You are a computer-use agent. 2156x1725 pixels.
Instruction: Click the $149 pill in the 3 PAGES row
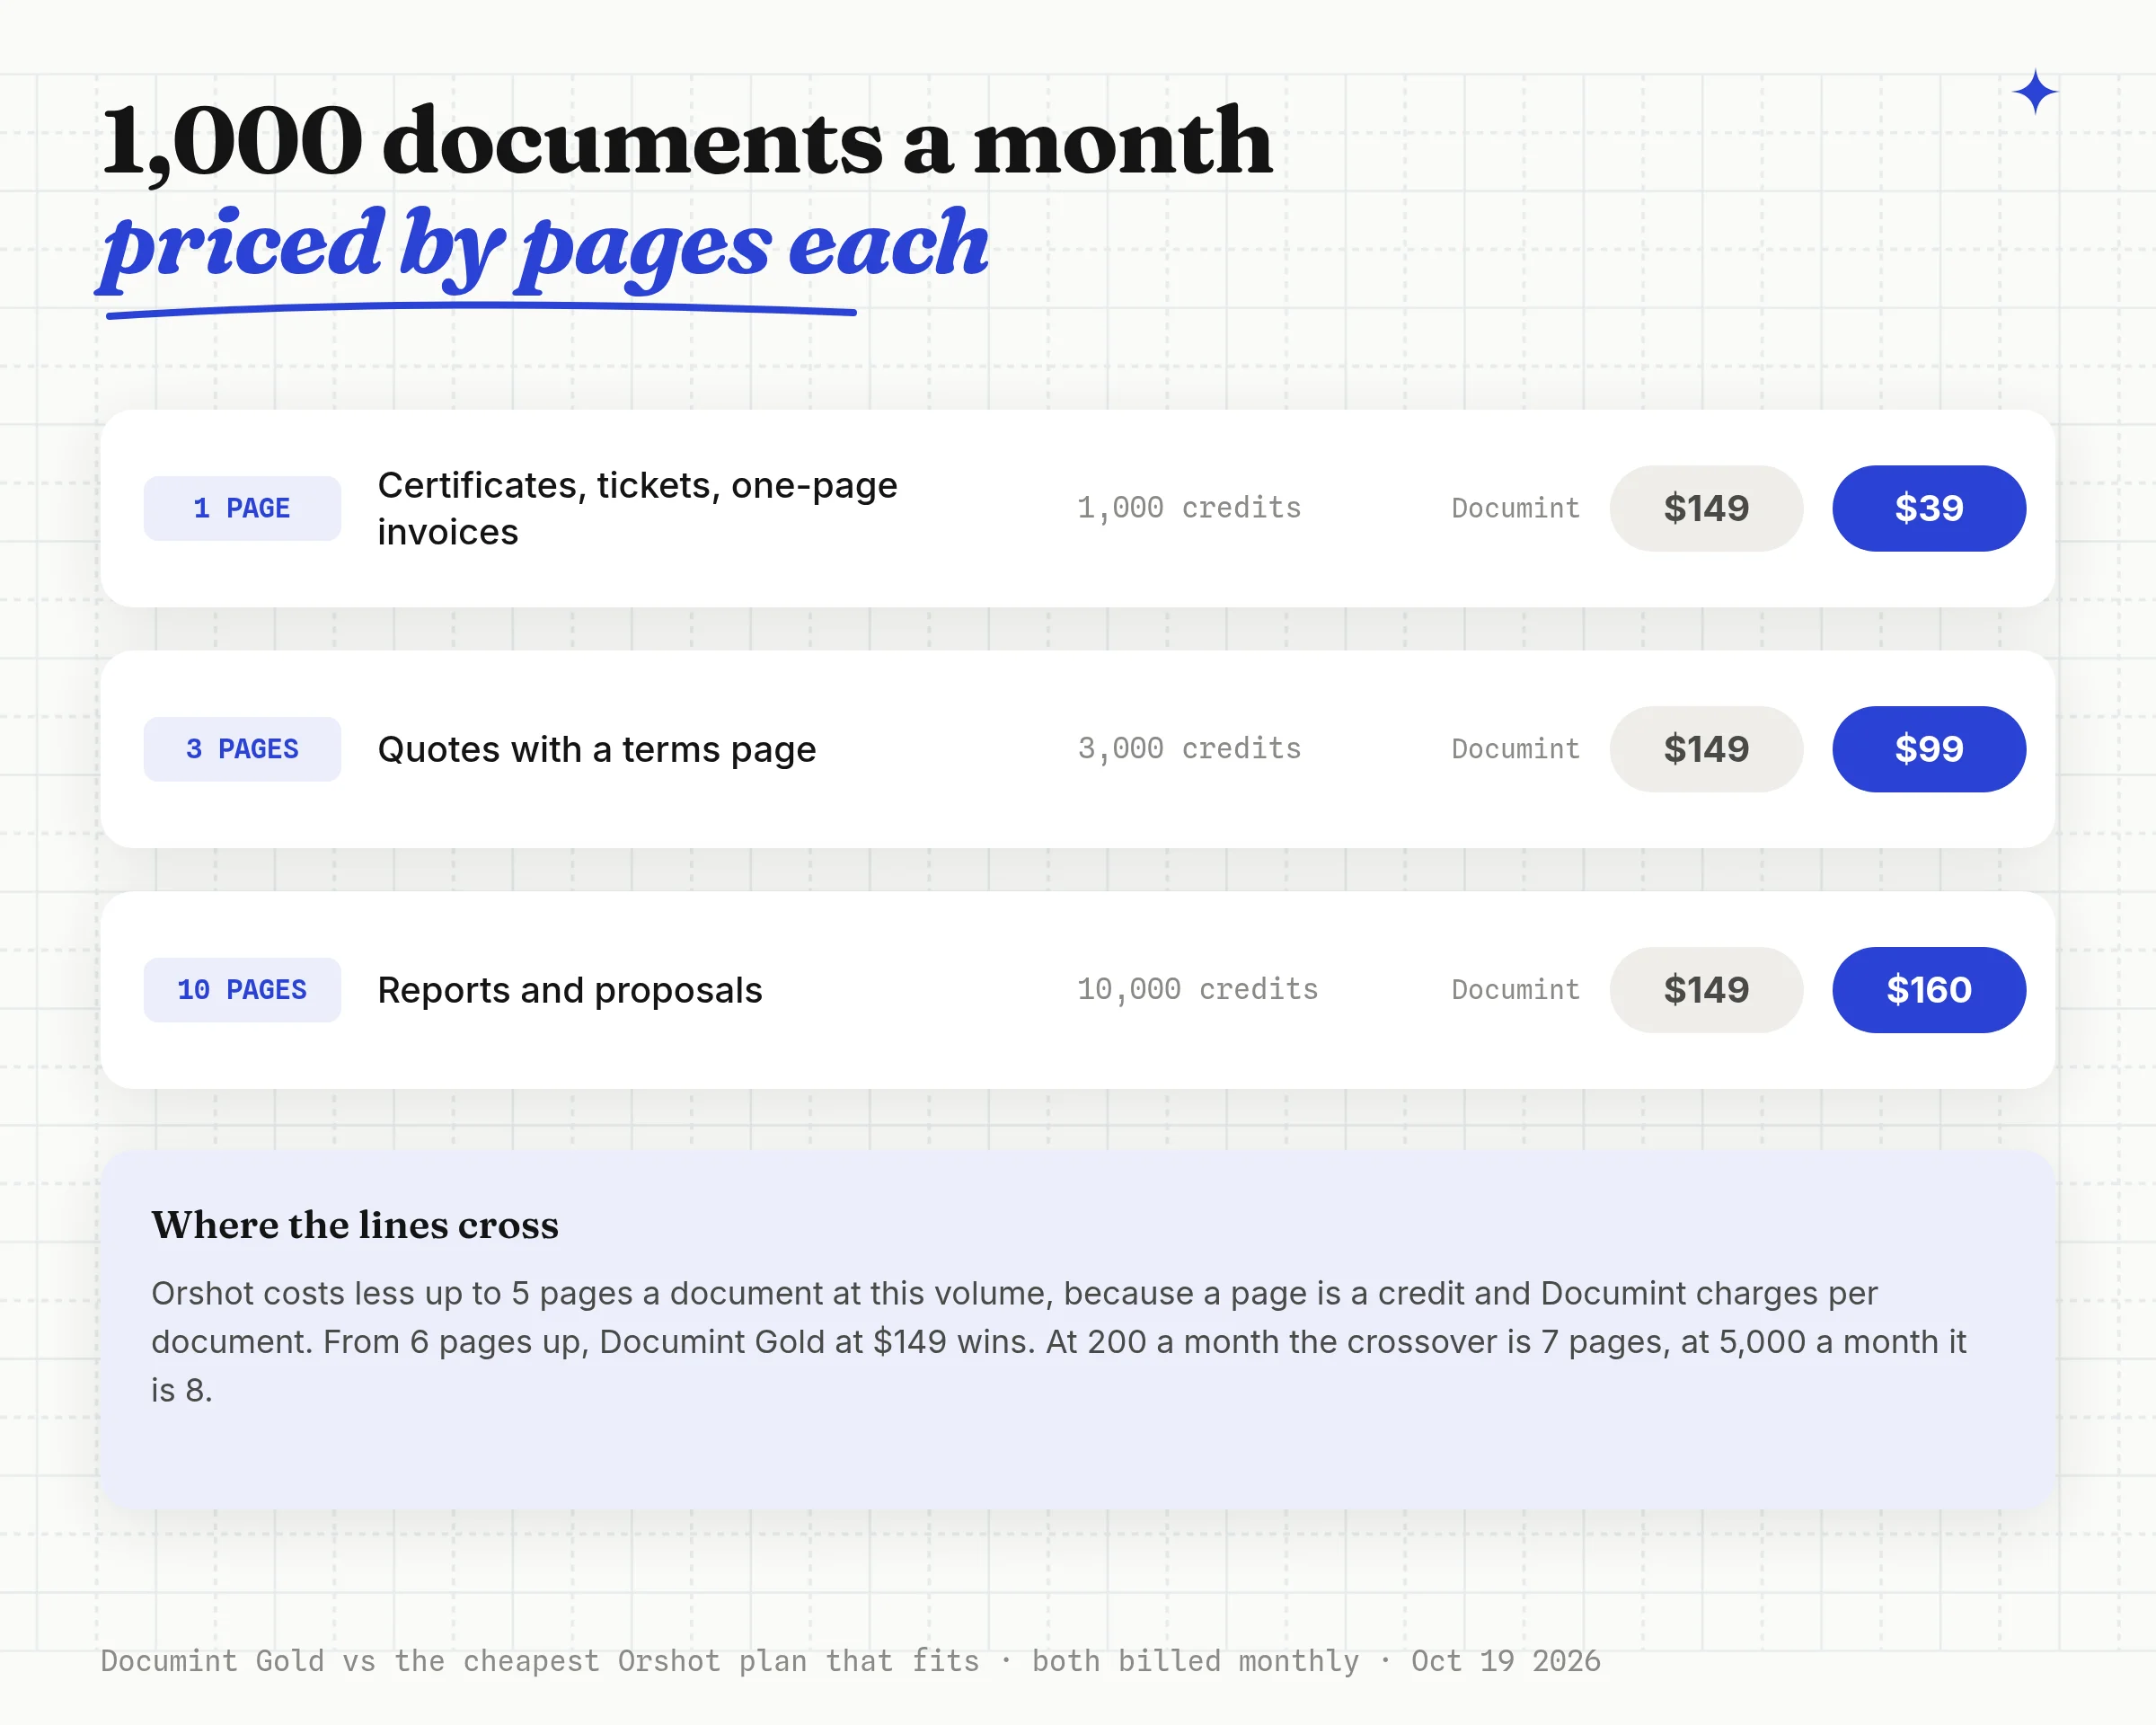1706,749
